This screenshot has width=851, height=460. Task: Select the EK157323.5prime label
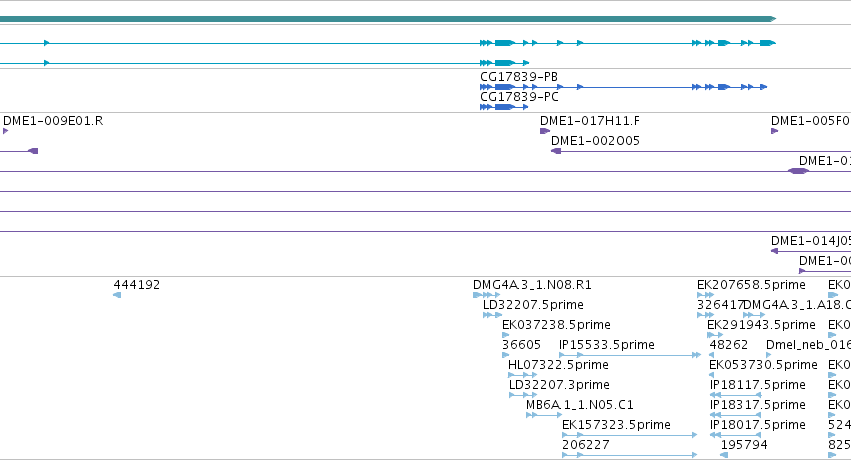[x=617, y=425]
